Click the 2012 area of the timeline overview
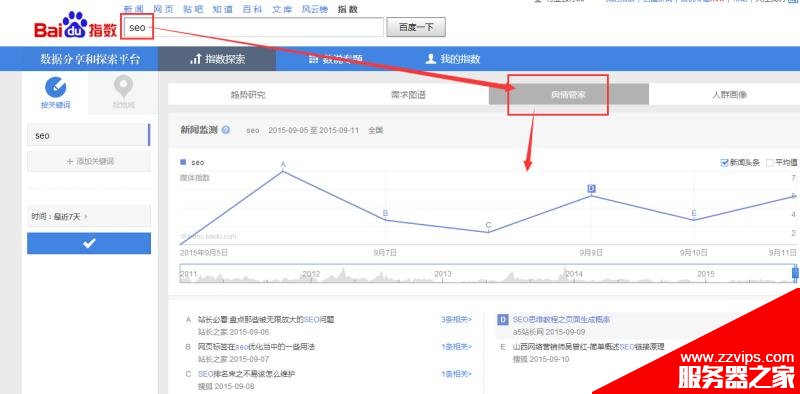800x394 pixels. pyautogui.click(x=311, y=274)
